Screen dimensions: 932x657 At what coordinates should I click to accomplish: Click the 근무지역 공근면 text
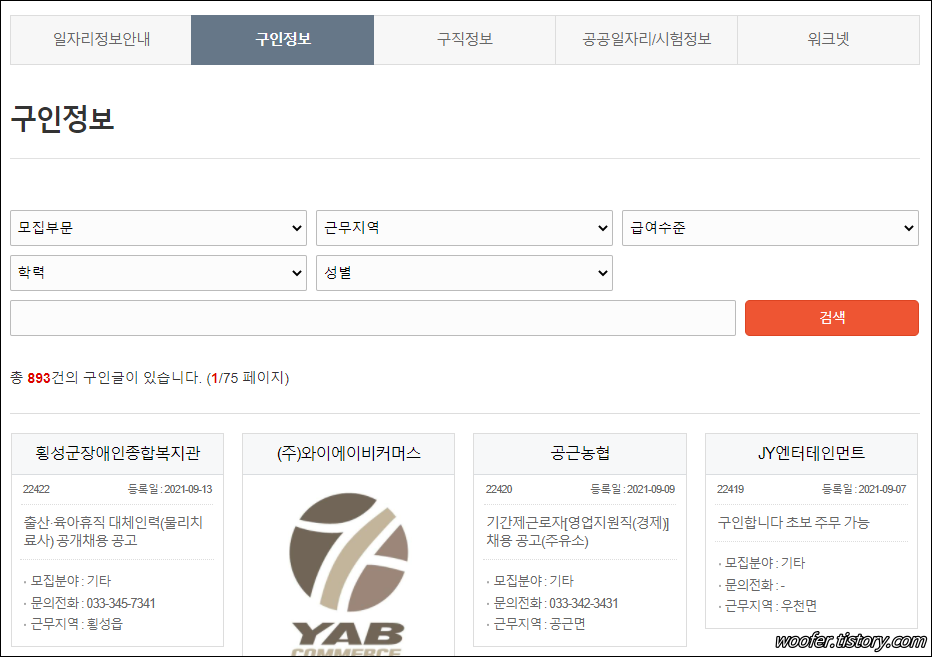pos(540,624)
